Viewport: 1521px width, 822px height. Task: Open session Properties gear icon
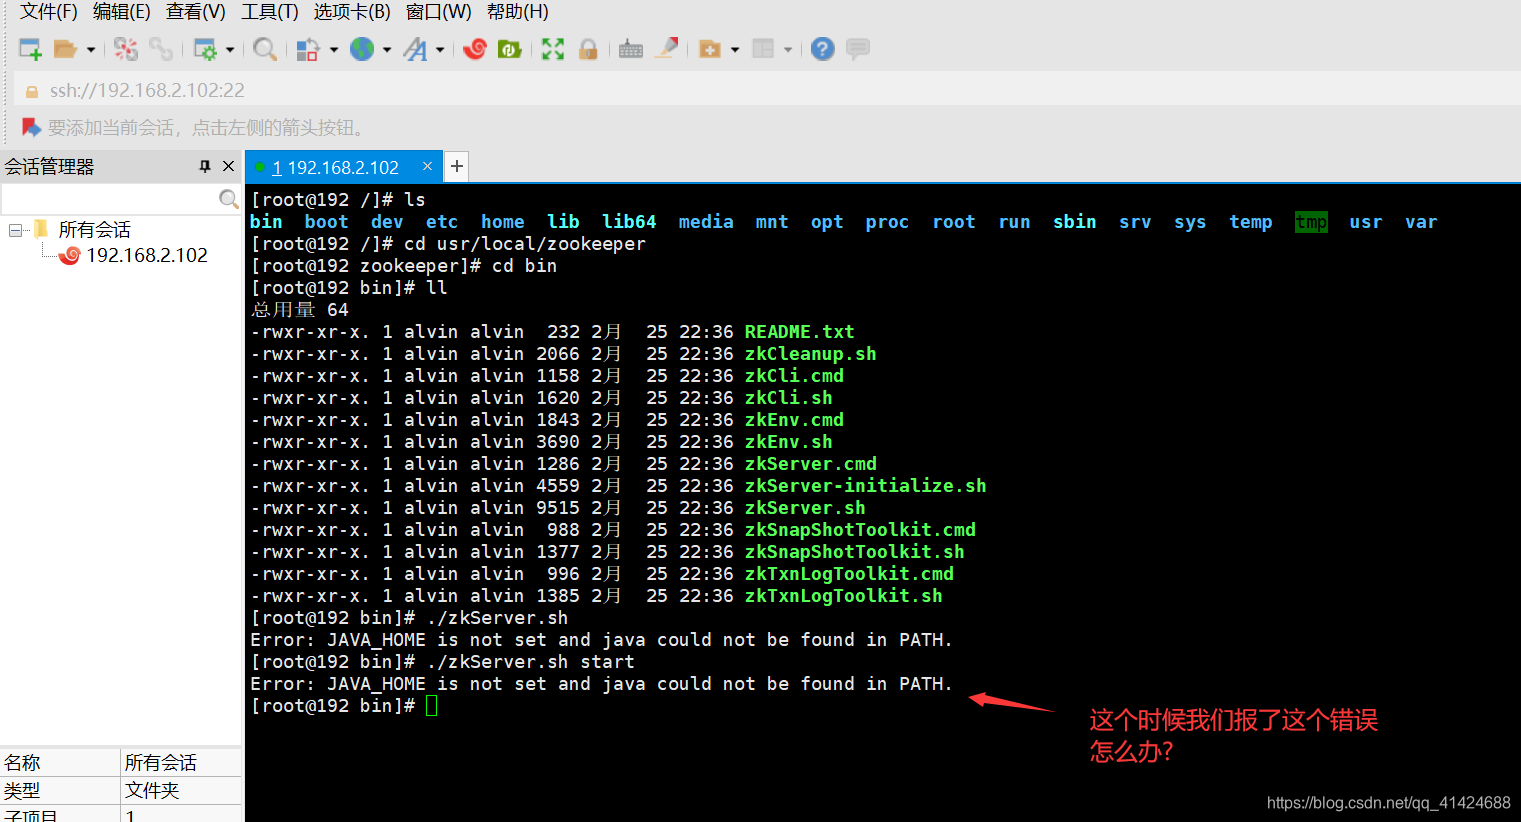click(x=205, y=49)
